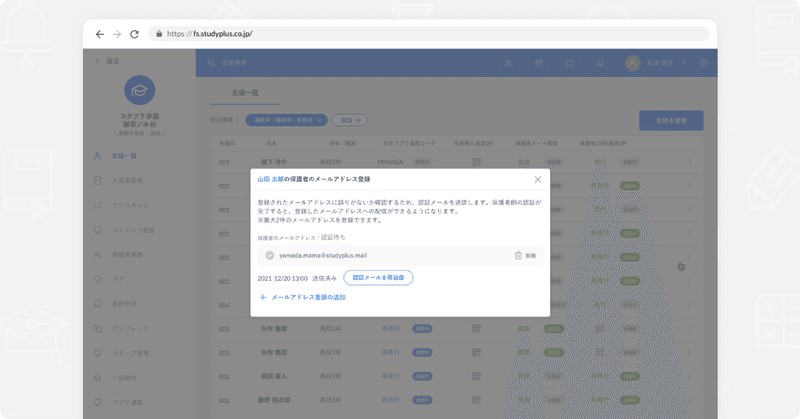
Task: Click the email yamada.mama@studyplus.mail
Action: tap(323, 256)
